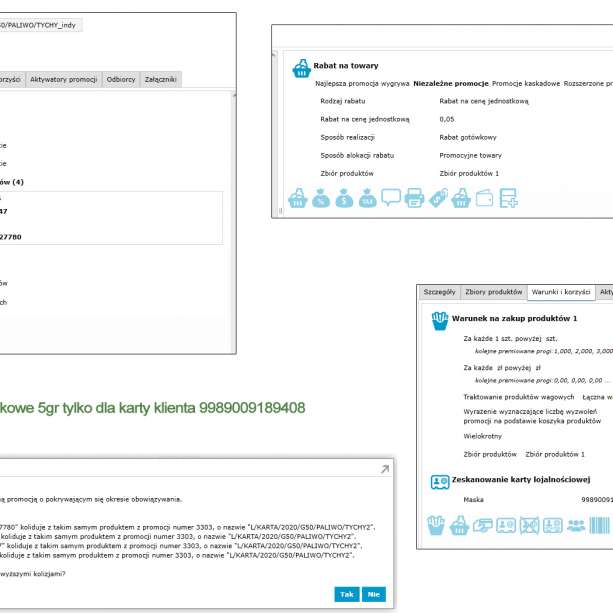
Task: Switch to the Załączniki tab
Action: [161, 79]
